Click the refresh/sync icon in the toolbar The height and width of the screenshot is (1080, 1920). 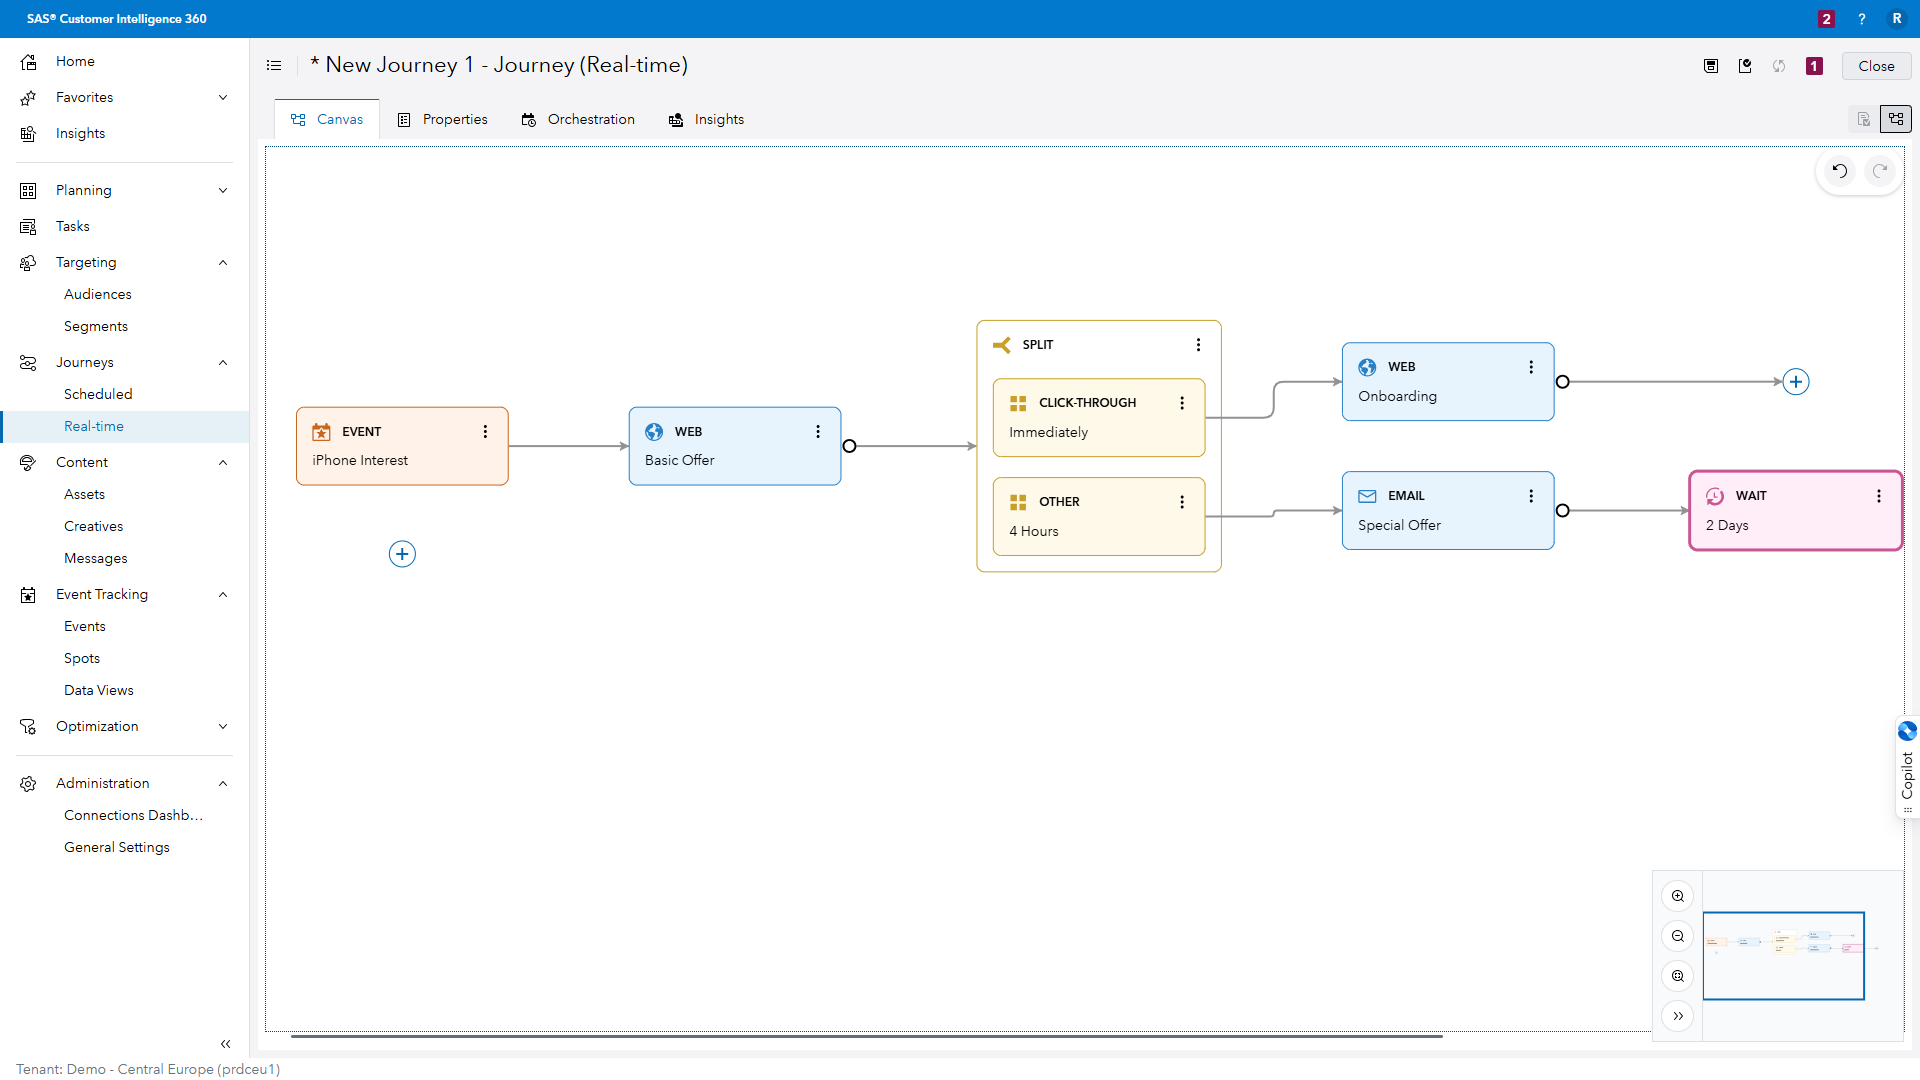point(1779,66)
